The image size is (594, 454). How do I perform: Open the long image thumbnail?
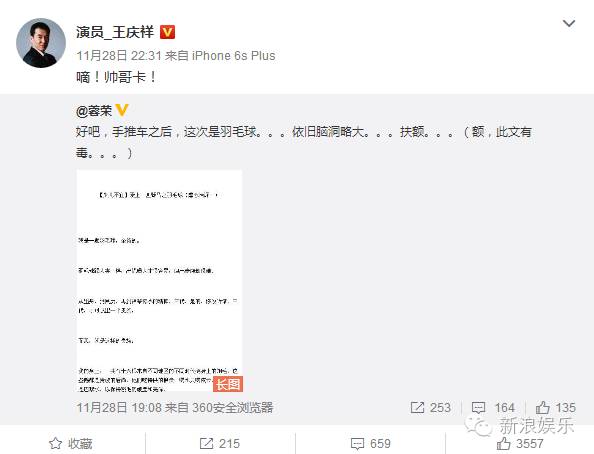click(159, 280)
